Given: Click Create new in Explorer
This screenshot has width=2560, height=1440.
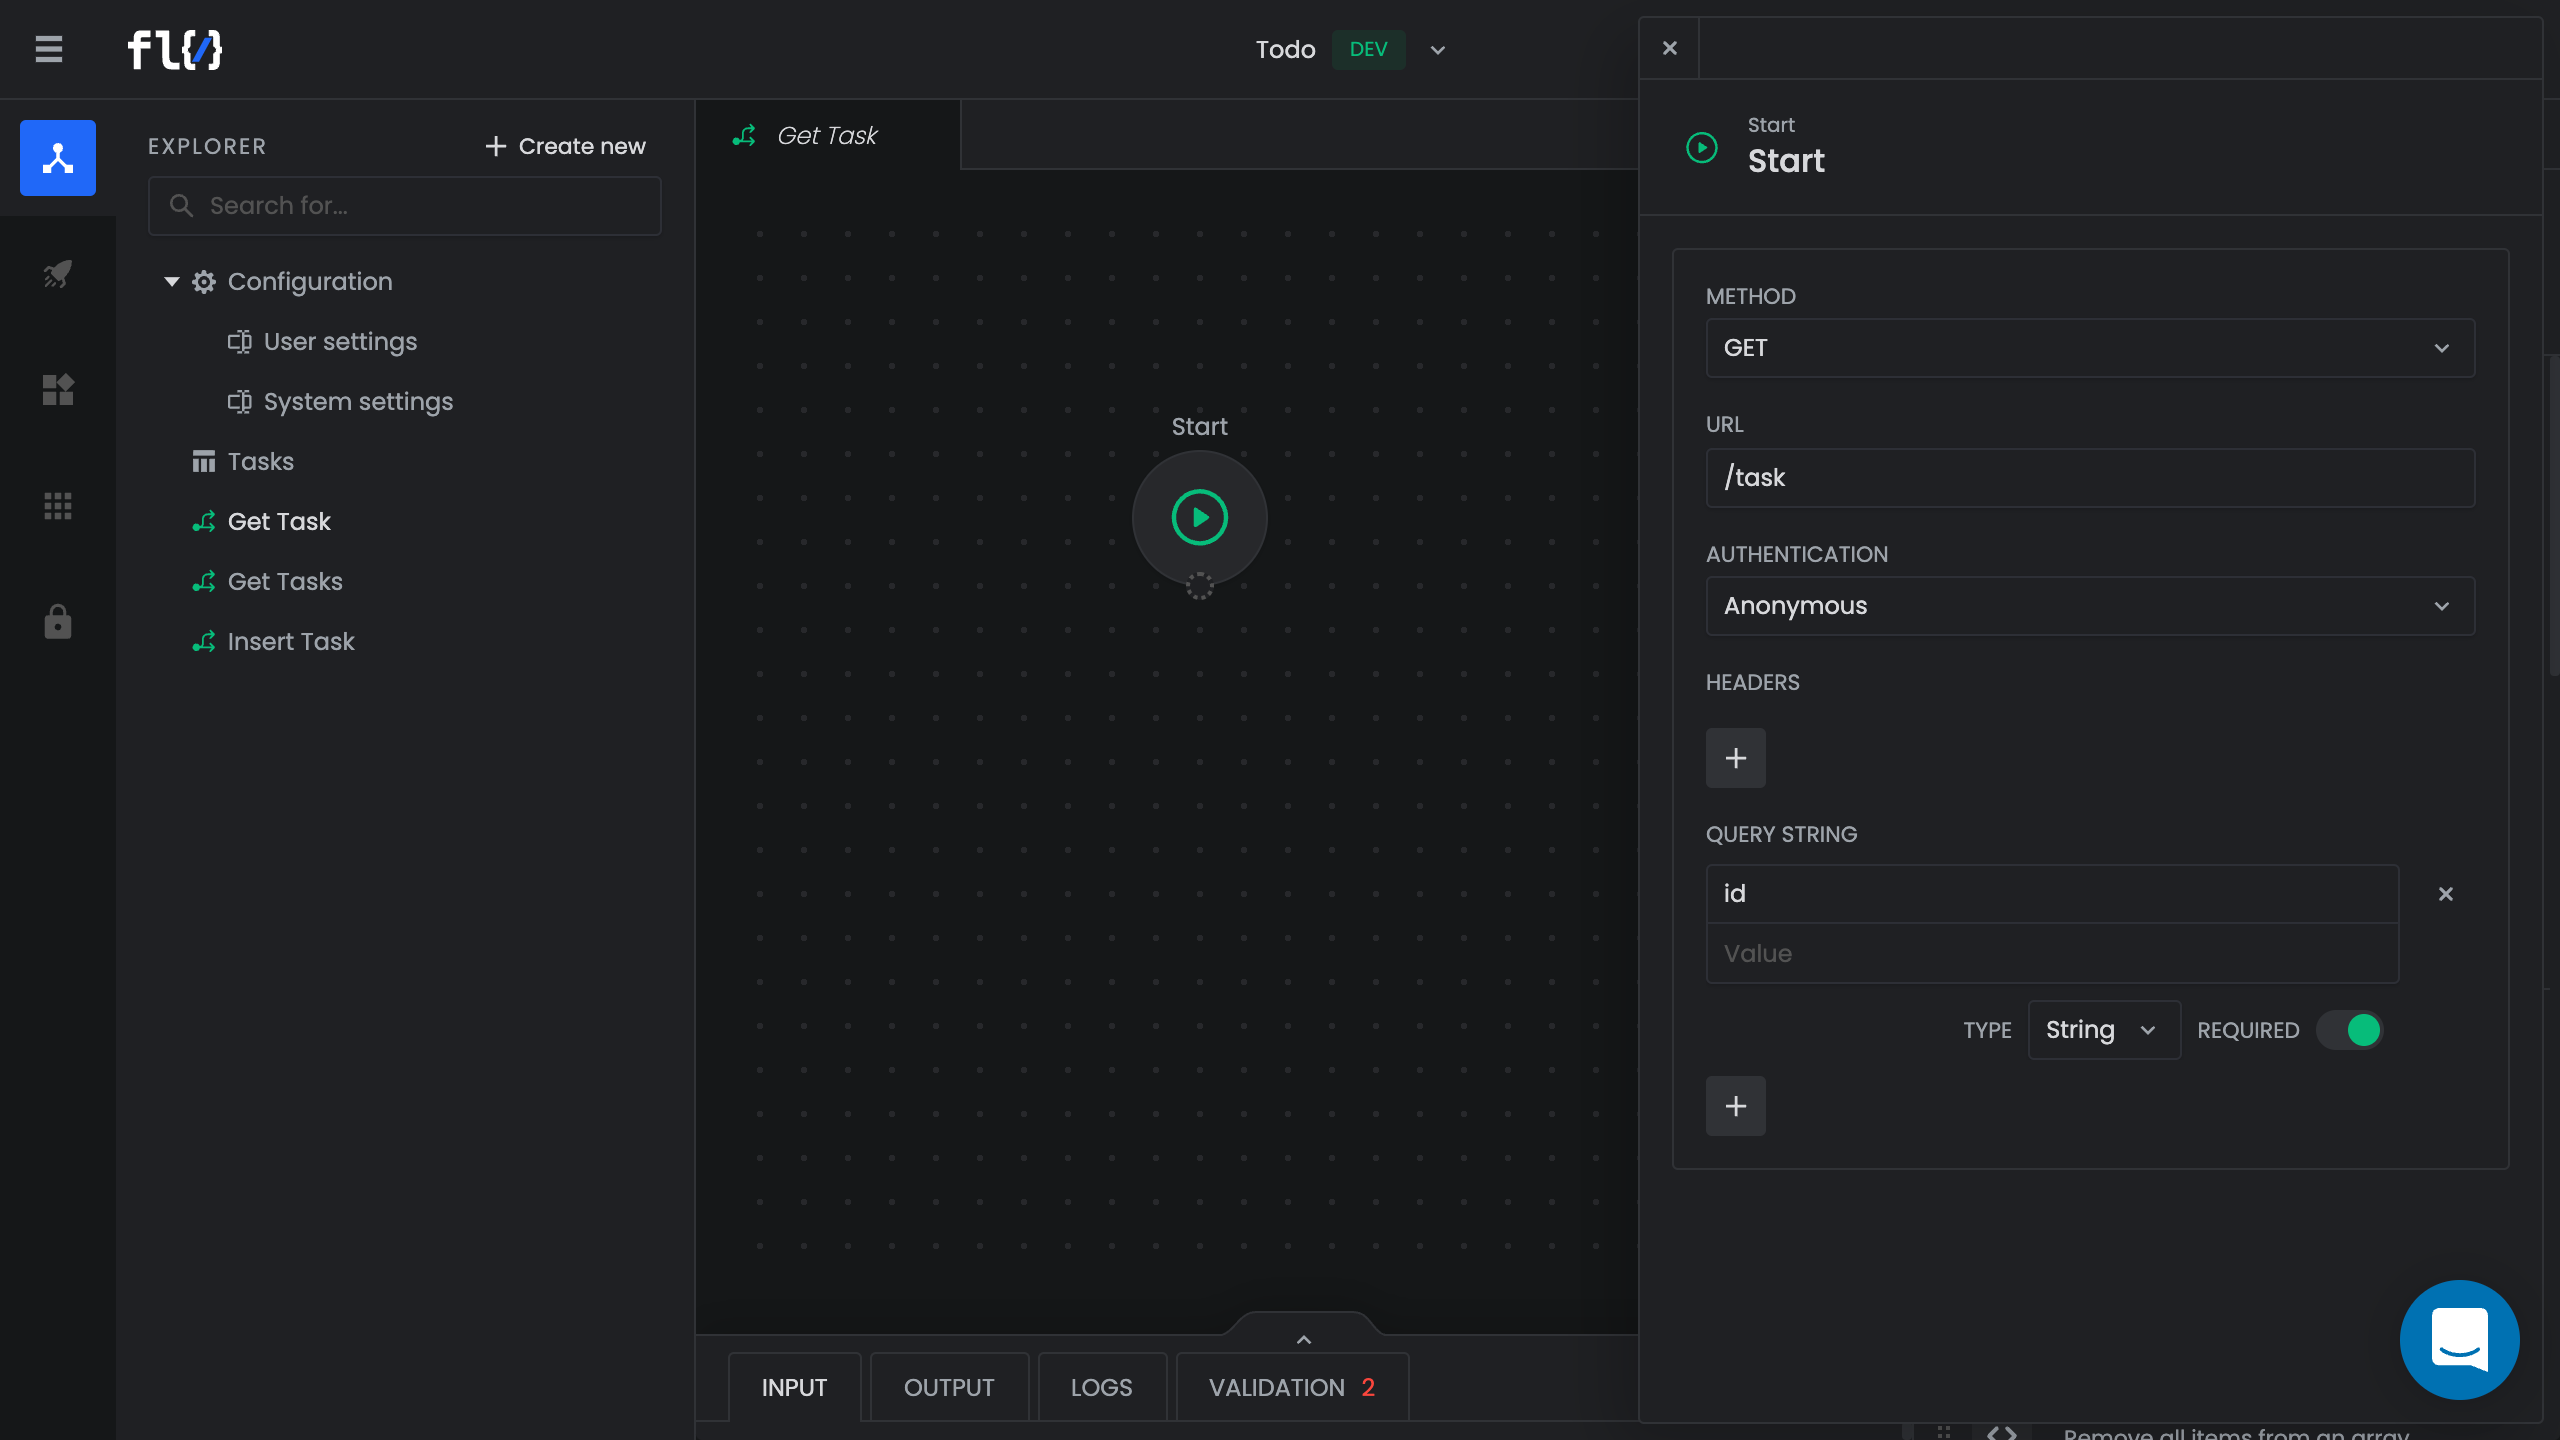Looking at the screenshot, I should (x=565, y=147).
